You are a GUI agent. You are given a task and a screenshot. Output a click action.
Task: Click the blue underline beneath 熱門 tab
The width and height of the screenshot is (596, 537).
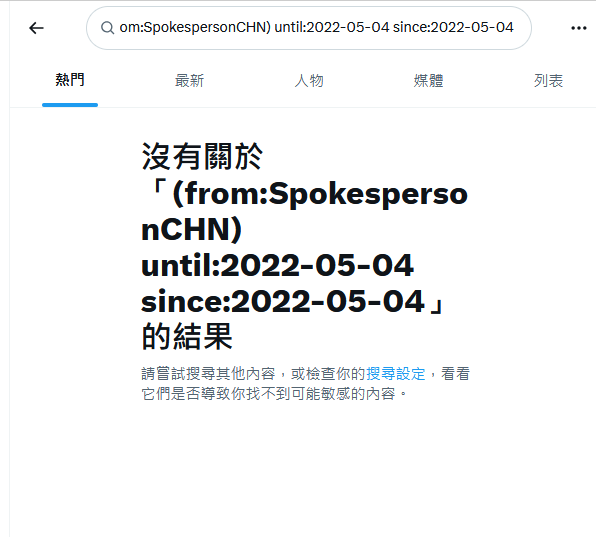pos(70,105)
